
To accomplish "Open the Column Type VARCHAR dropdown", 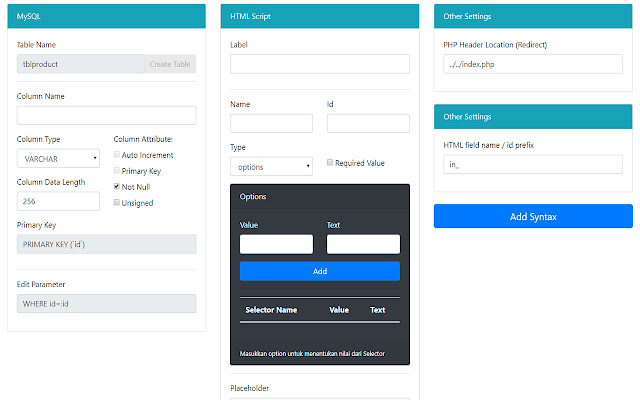I will point(58,158).
